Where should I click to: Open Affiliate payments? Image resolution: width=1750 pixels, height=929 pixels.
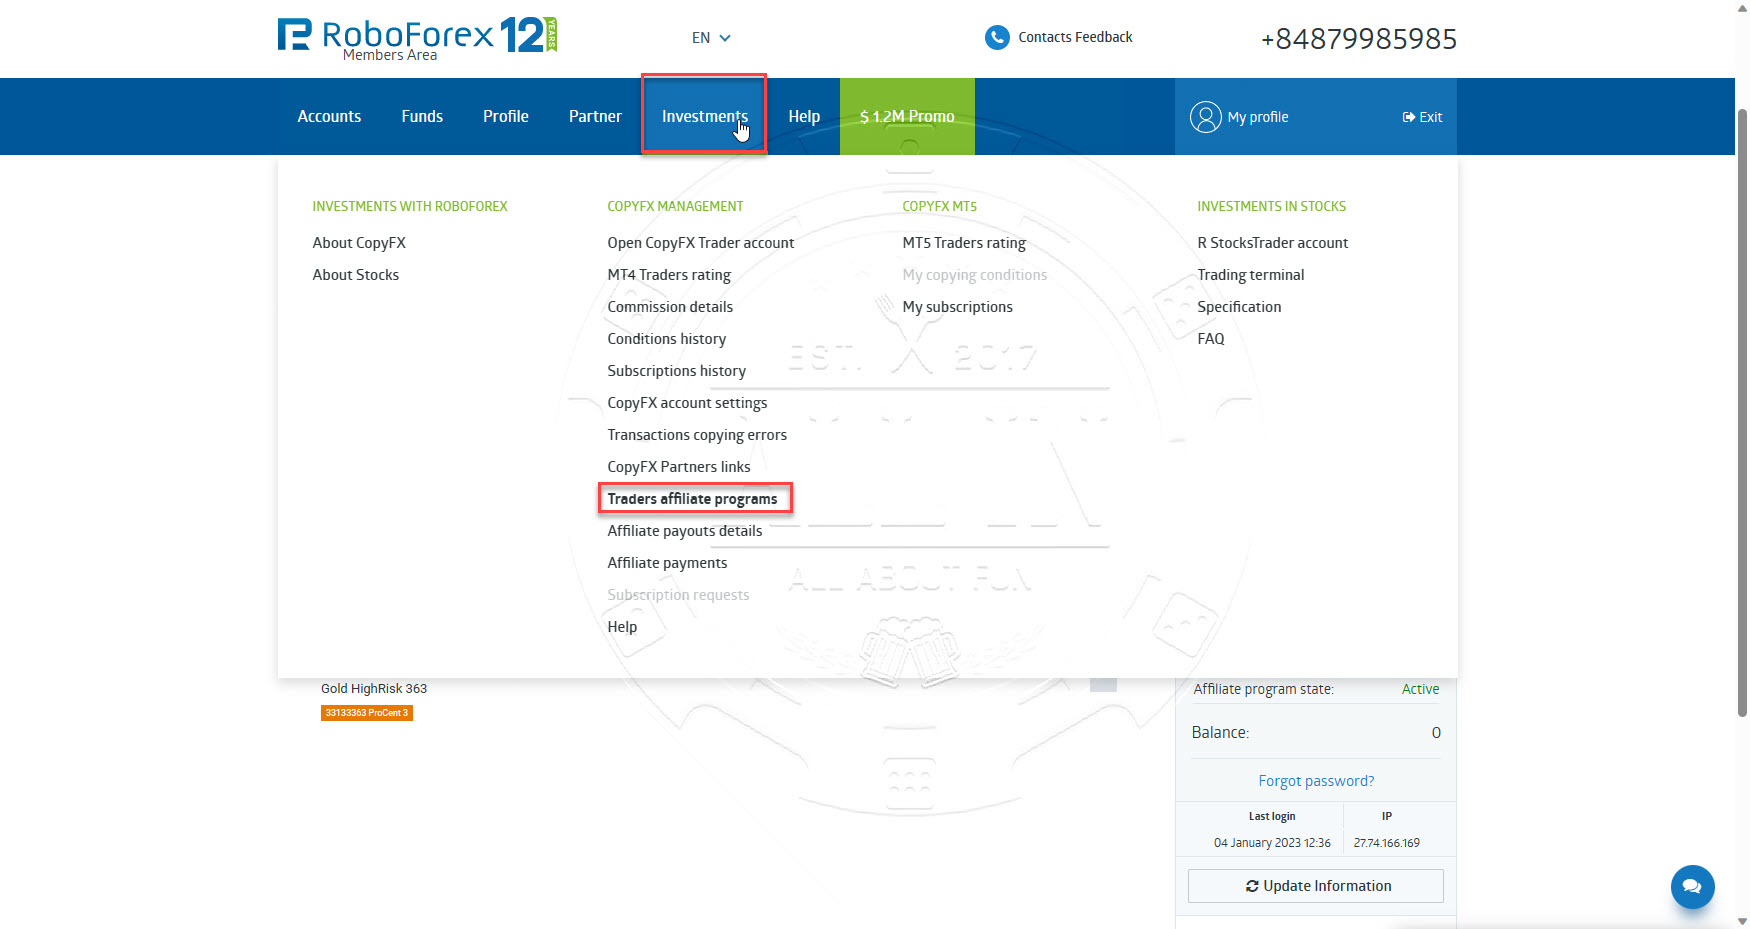coord(667,563)
